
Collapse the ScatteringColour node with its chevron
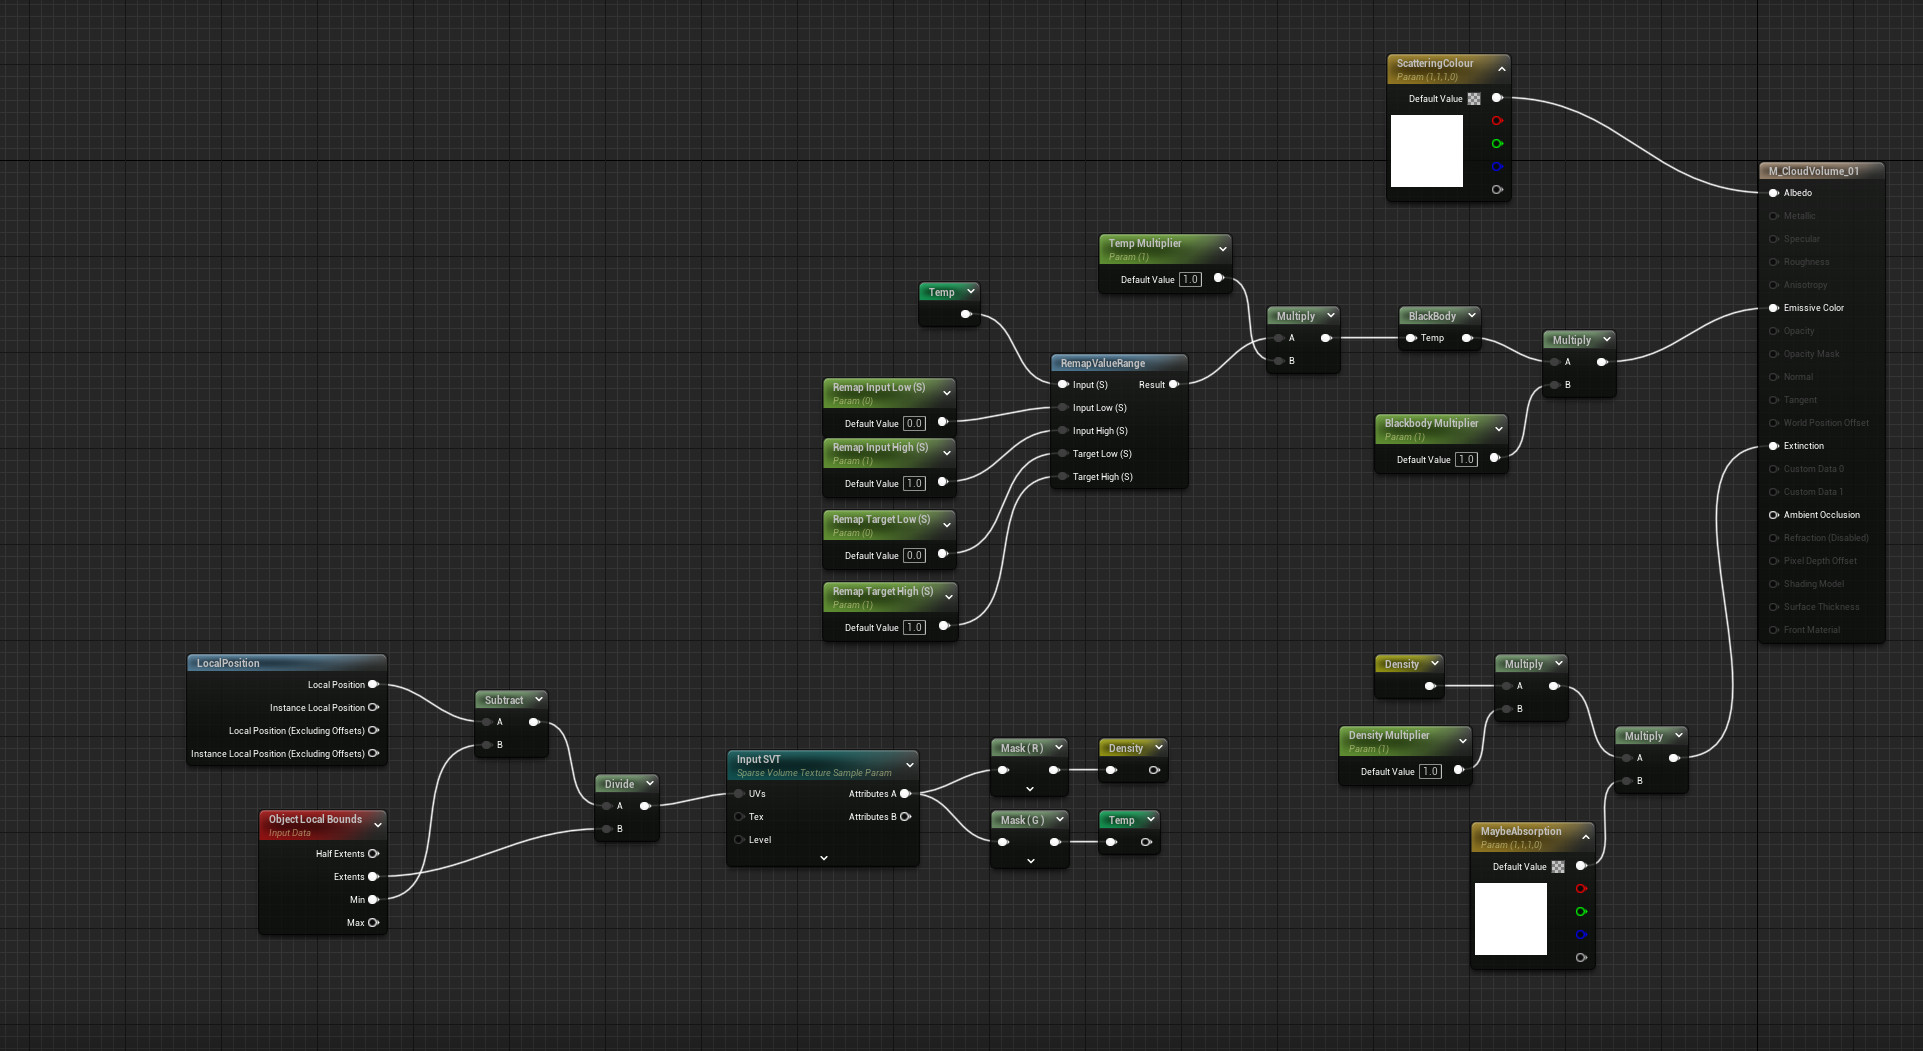pos(1501,69)
